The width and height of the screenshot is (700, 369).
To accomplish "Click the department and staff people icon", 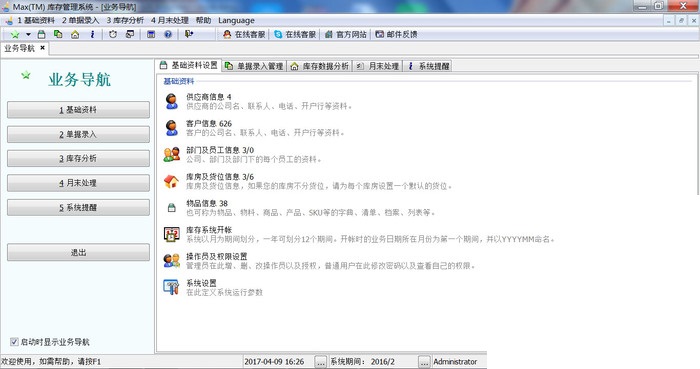I will pos(171,155).
